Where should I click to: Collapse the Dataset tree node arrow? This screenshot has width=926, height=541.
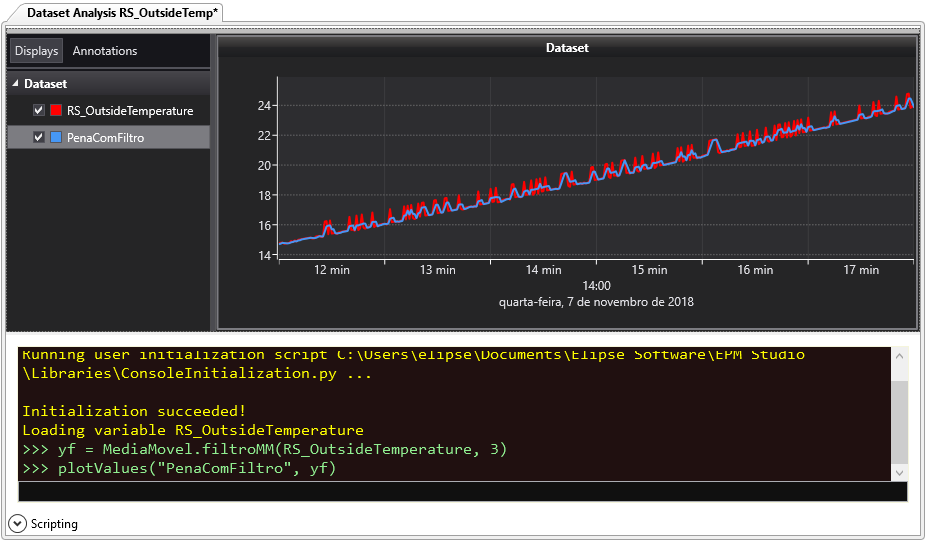point(16,84)
